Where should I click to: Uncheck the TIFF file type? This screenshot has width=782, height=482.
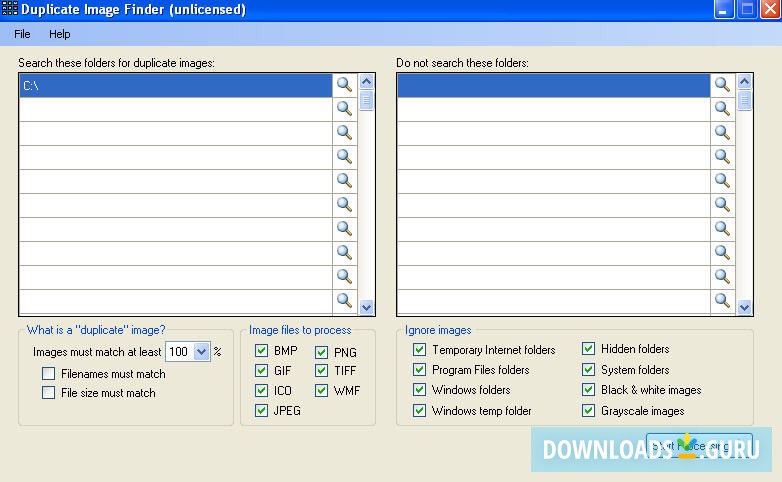[x=321, y=370]
